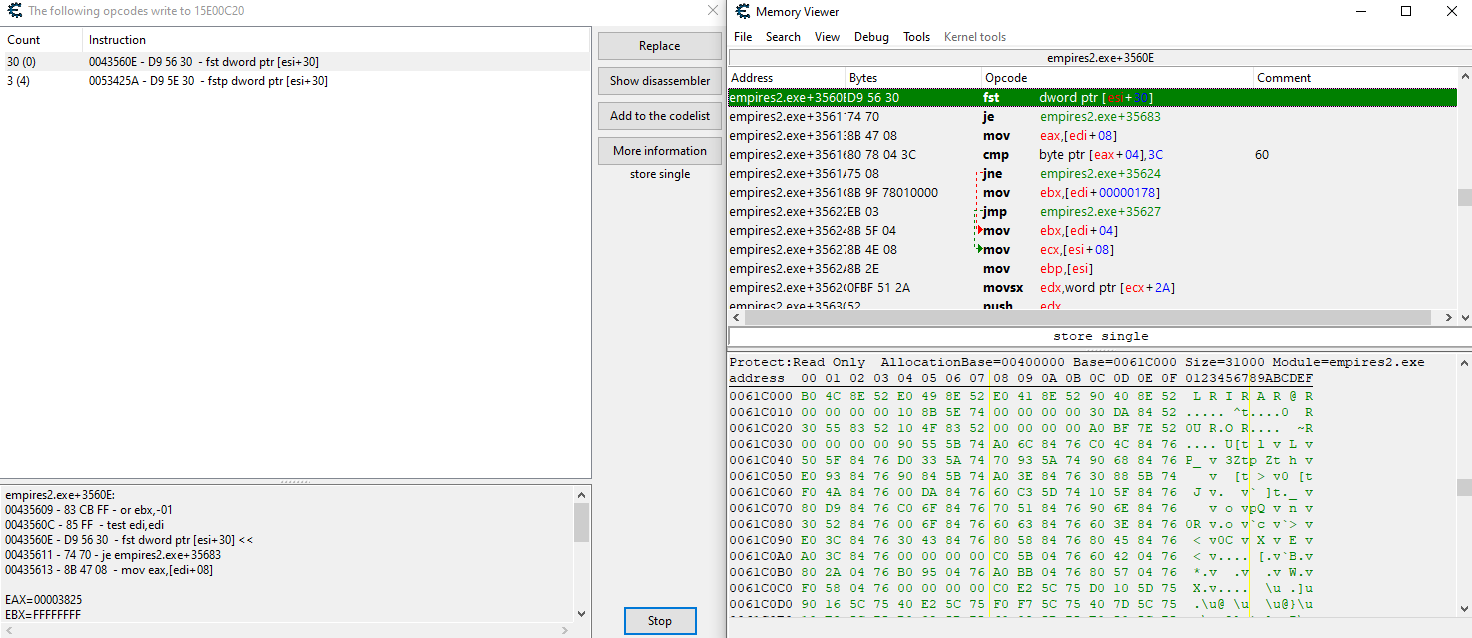1472x638 pixels.
Task: Select the jne empires2.exe+35624 row
Action: click(x=1092, y=174)
